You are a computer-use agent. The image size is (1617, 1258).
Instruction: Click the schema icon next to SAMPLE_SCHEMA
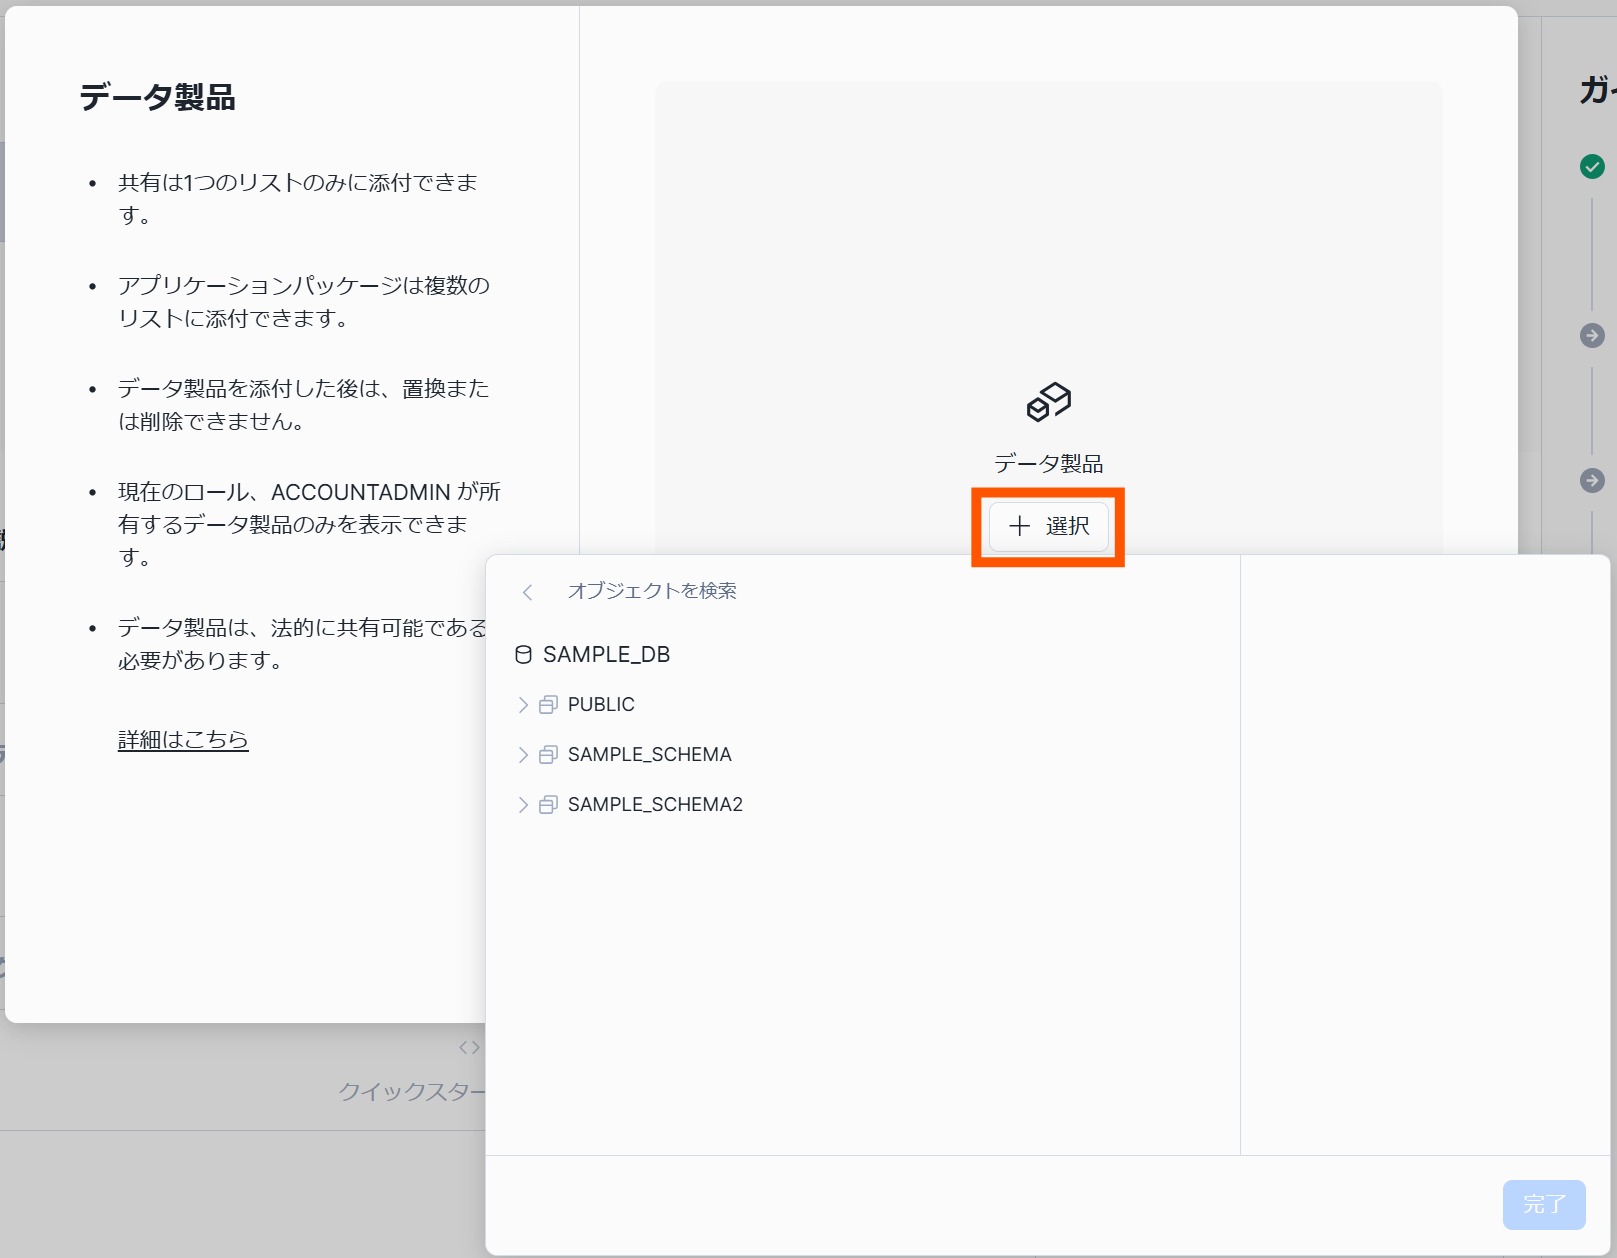pyautogui.click(x=547, y=754)
